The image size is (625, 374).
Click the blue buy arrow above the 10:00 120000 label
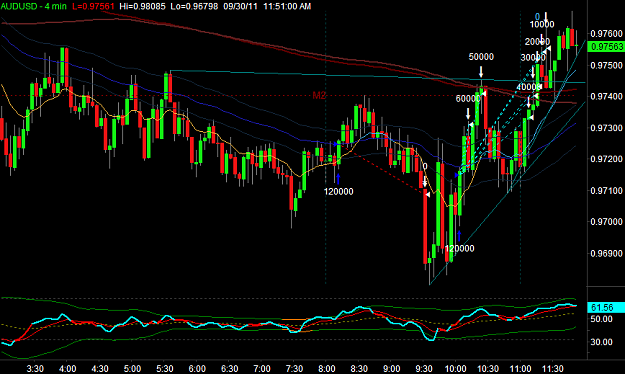[x=459, y=236]
